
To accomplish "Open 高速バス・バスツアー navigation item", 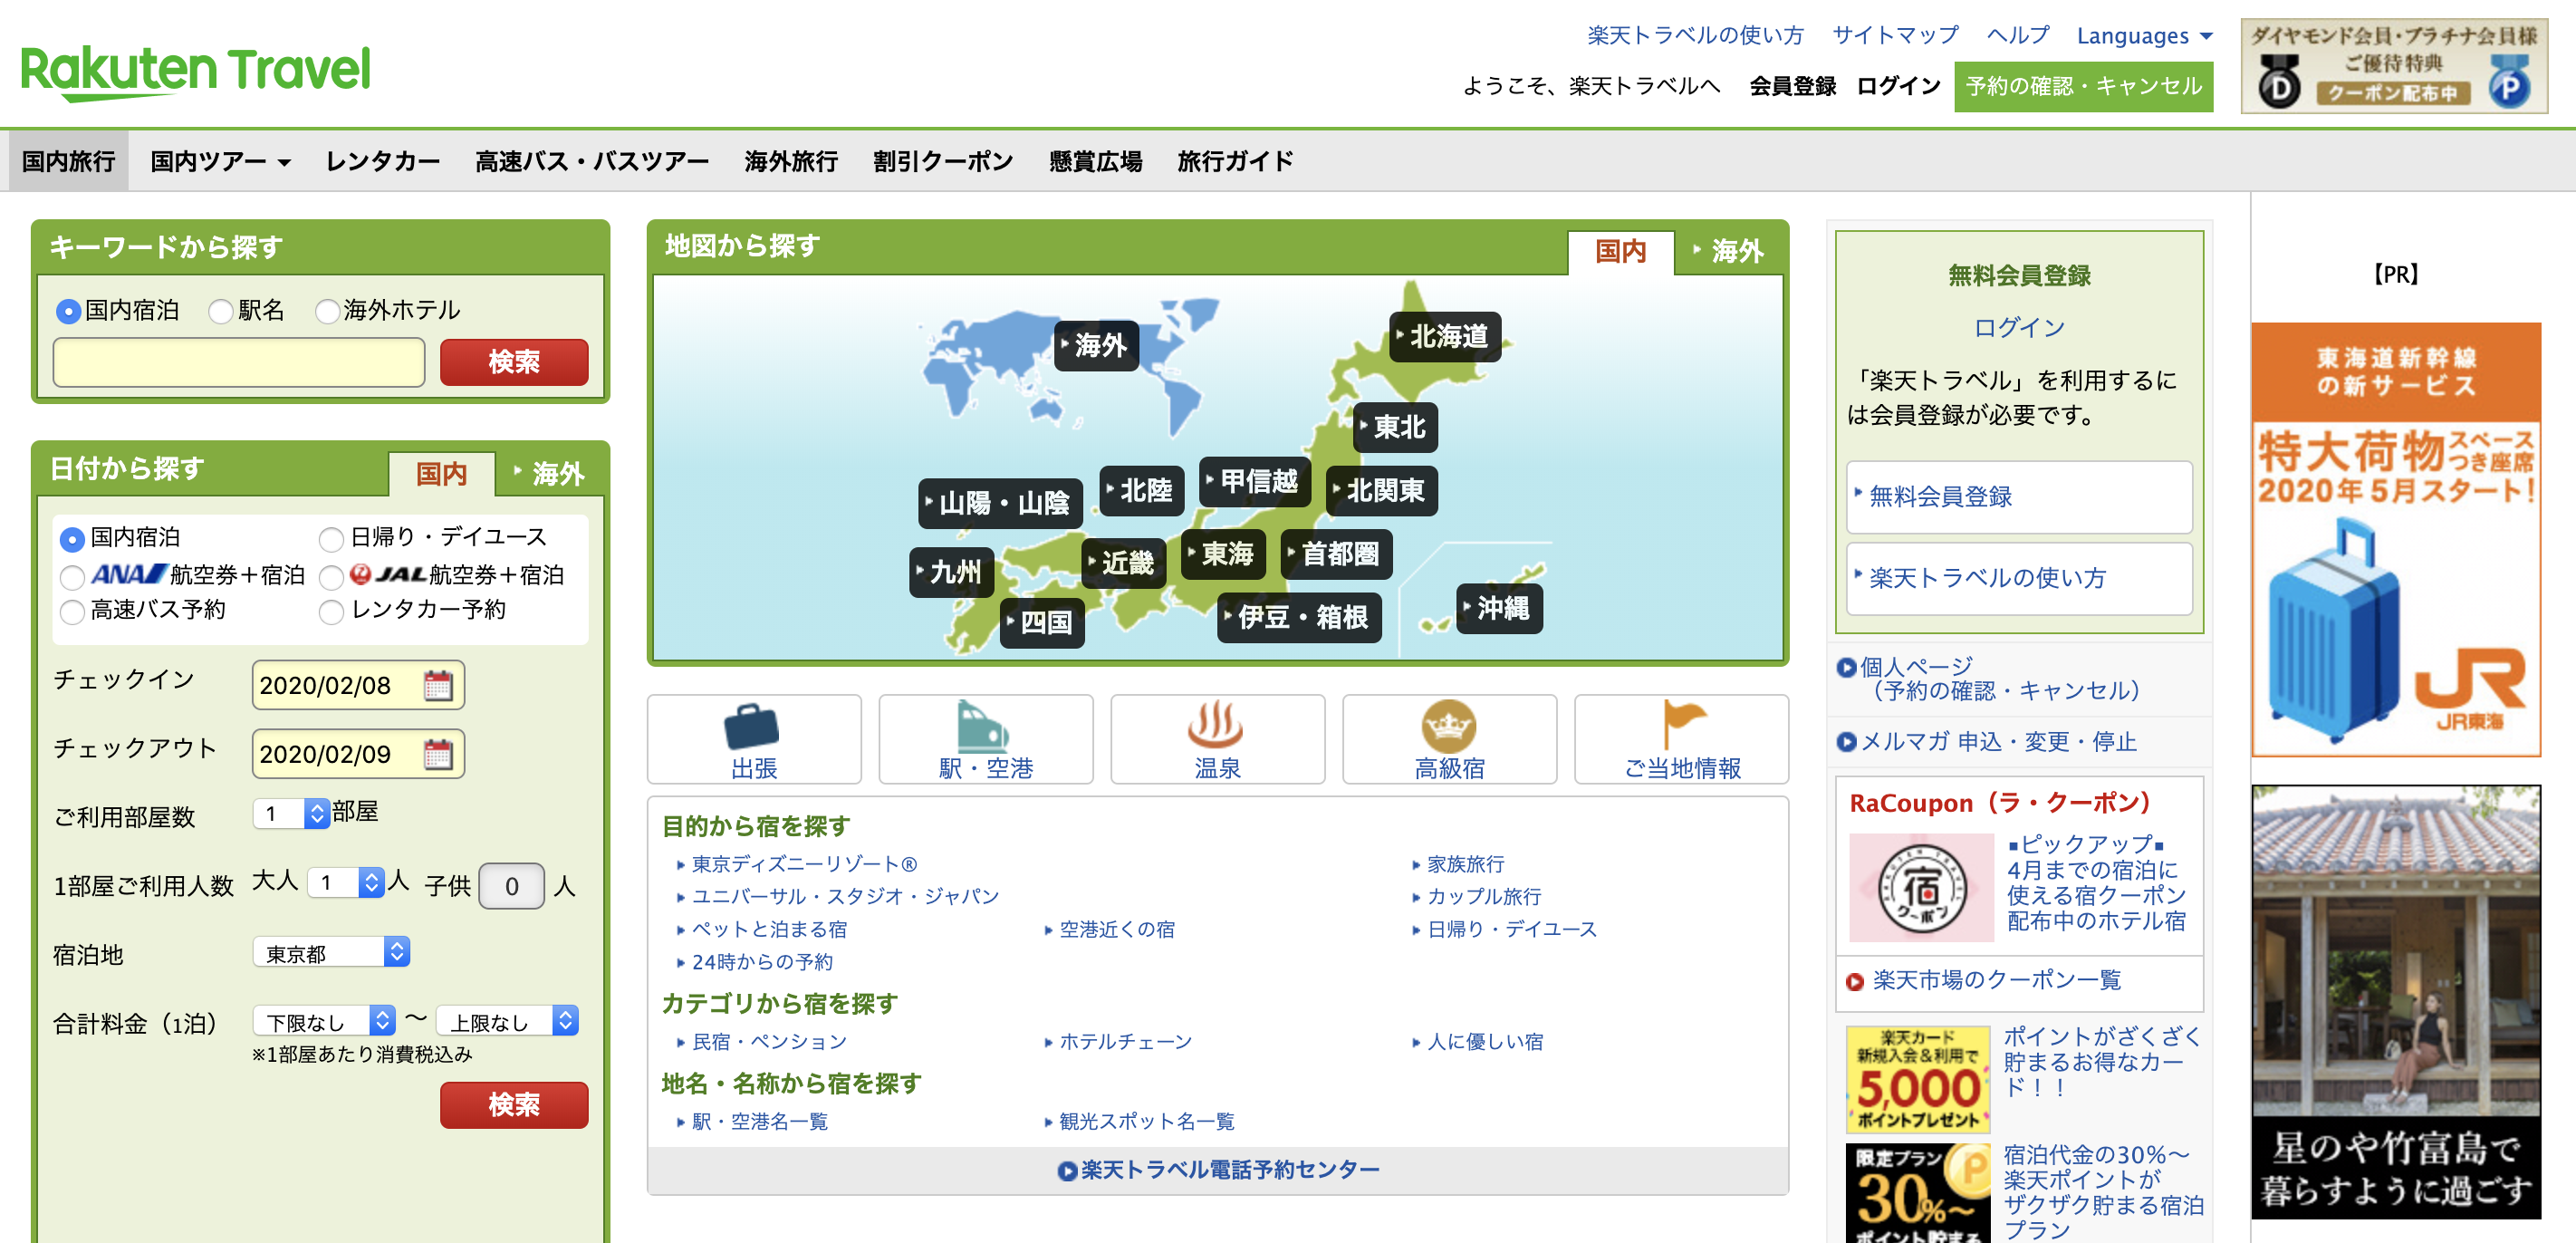I will tap(592, 161).
